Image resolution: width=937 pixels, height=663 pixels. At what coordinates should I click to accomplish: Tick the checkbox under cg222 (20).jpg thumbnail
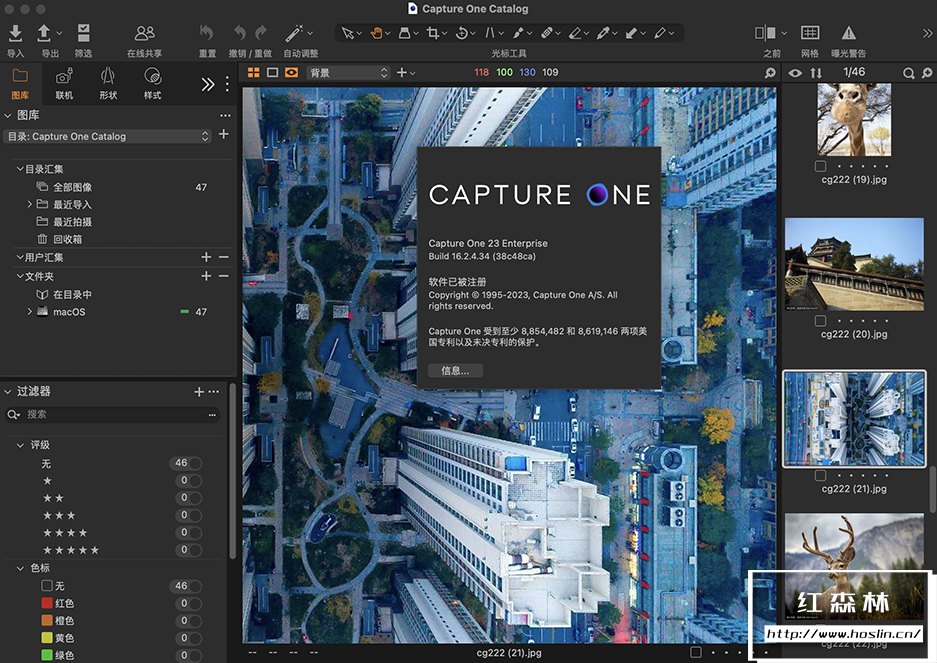[x=820, y=321]
